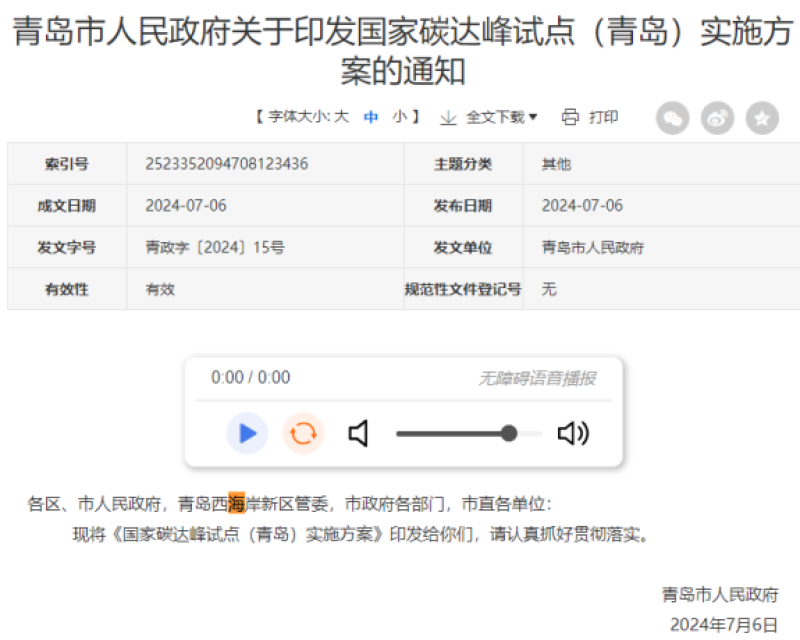The height and width of the screenshot is (640, 800).
Task: Share the article via the WeChat icon
Action: (x=673, y=117)
